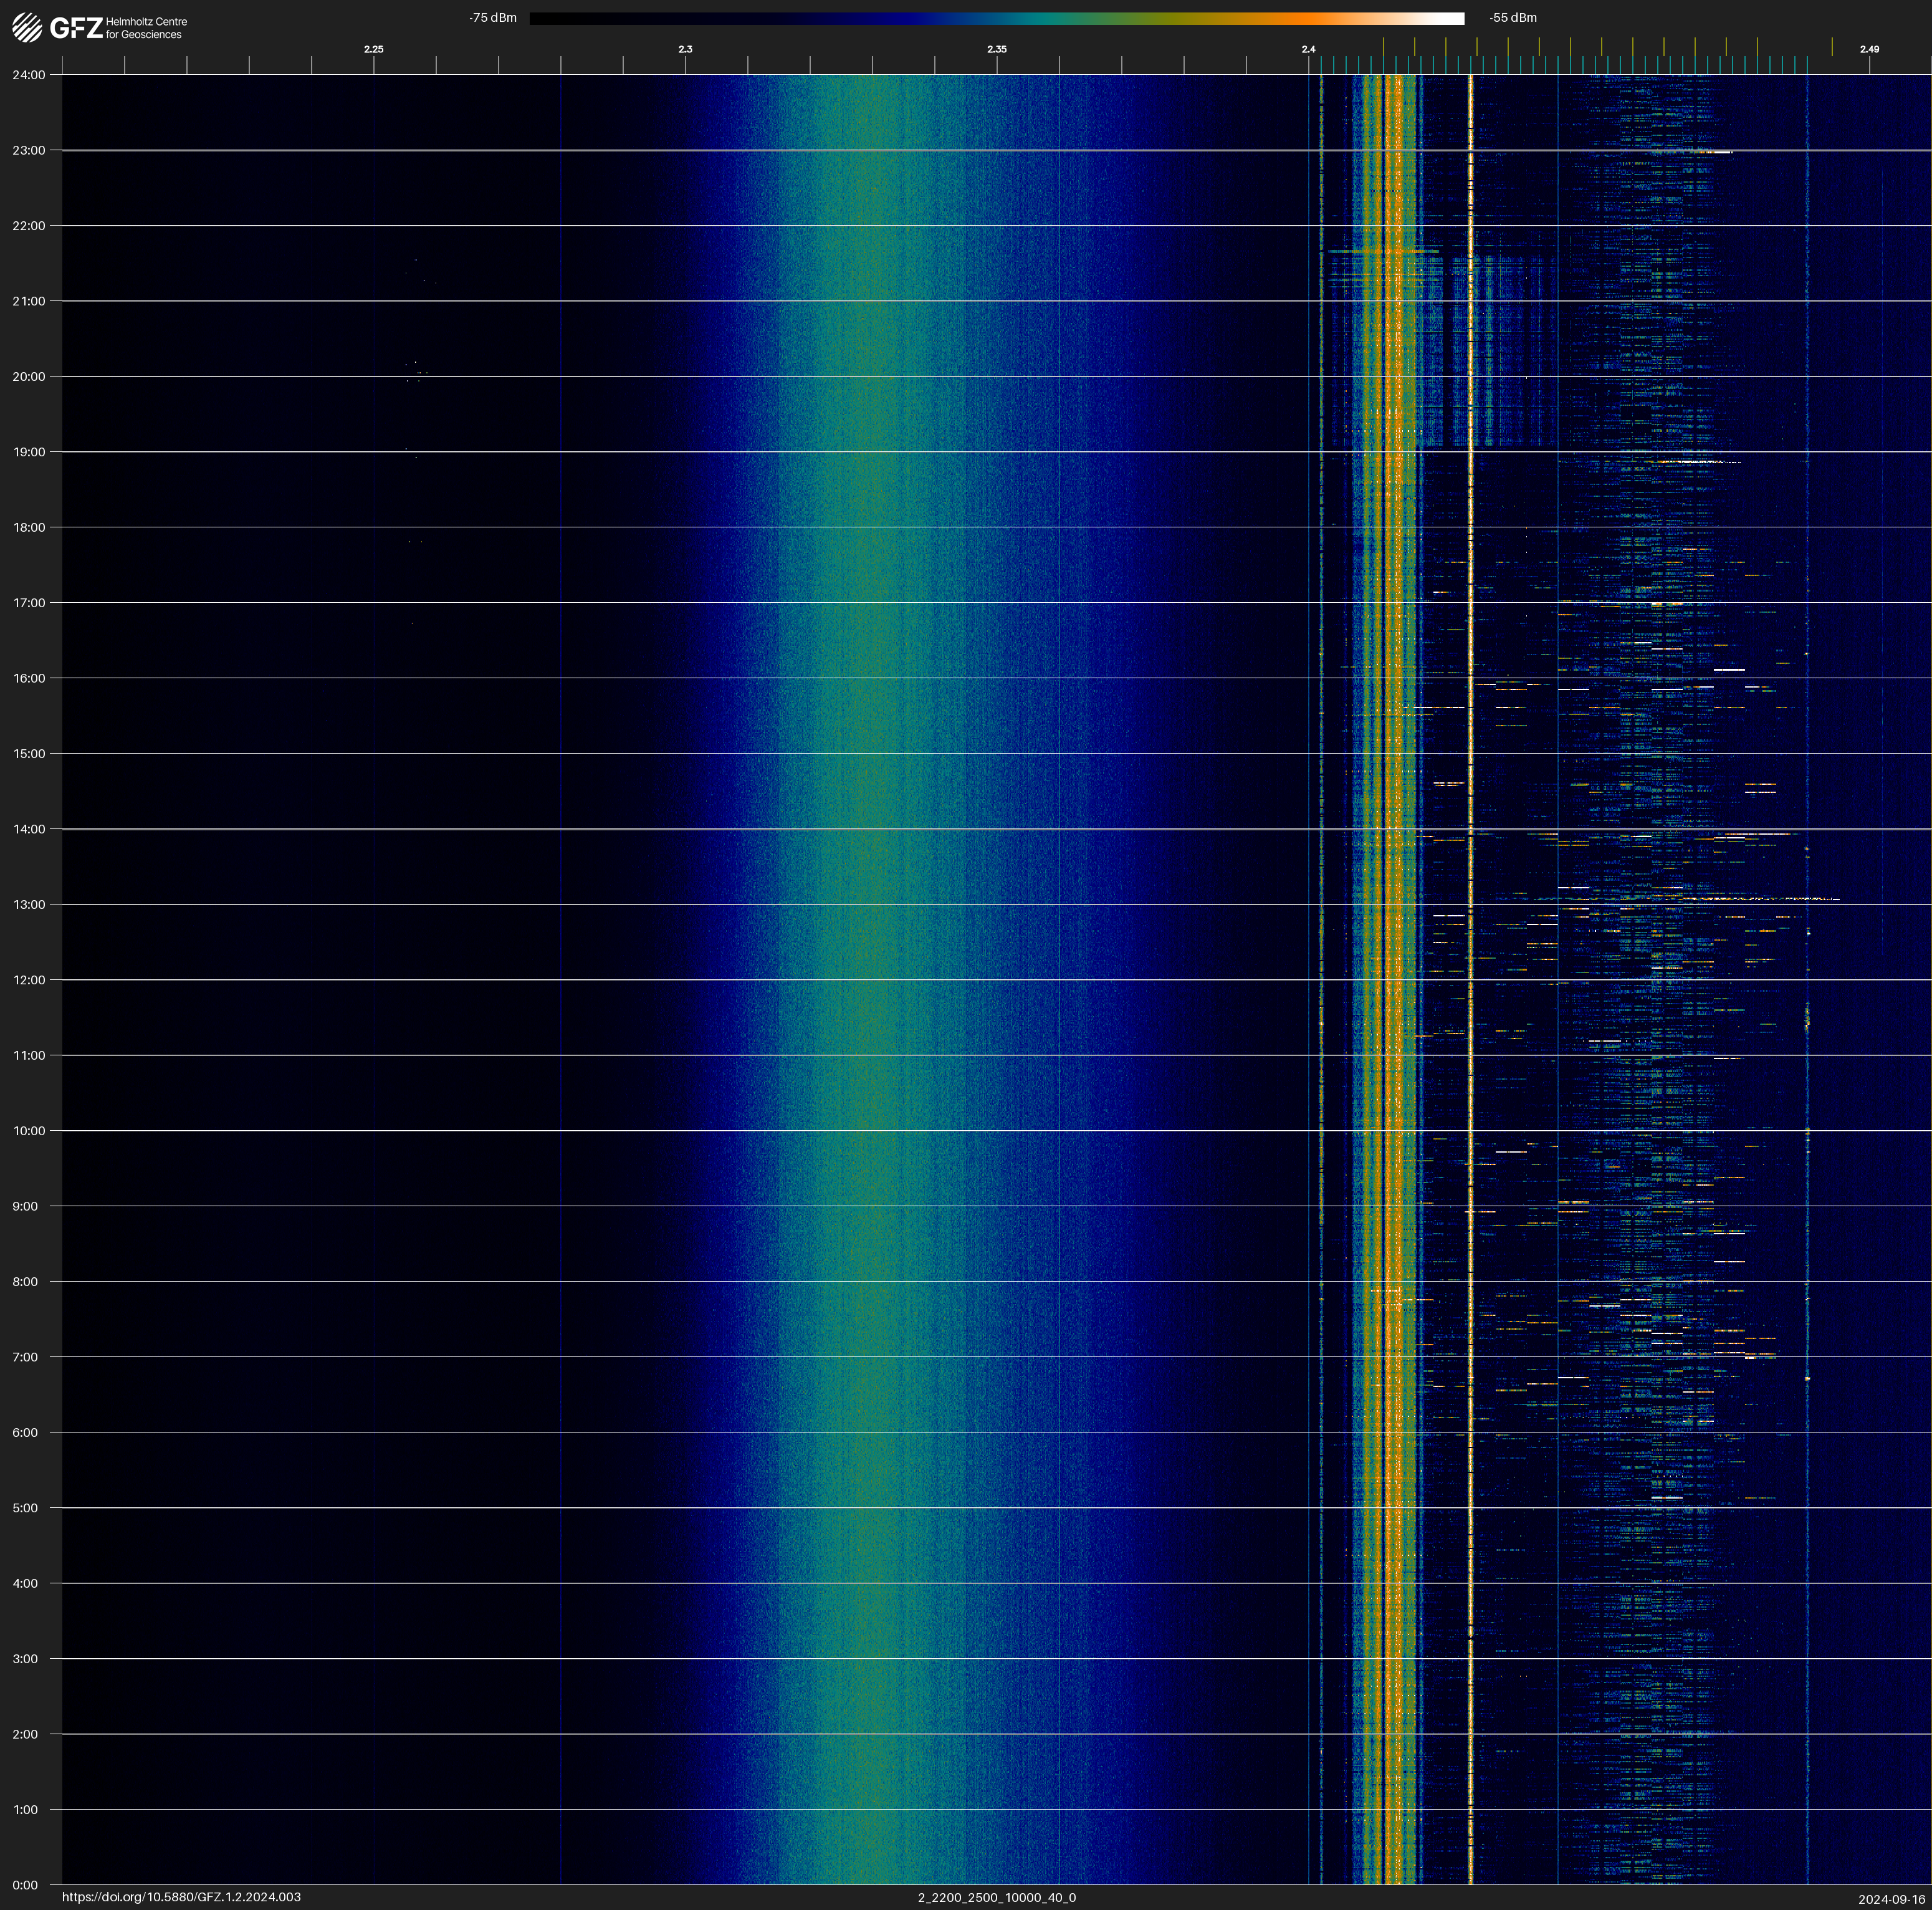Click the 2.4 frequency axis label
Viewport: 1932px width, 1910px height.
coord(1308,49)
